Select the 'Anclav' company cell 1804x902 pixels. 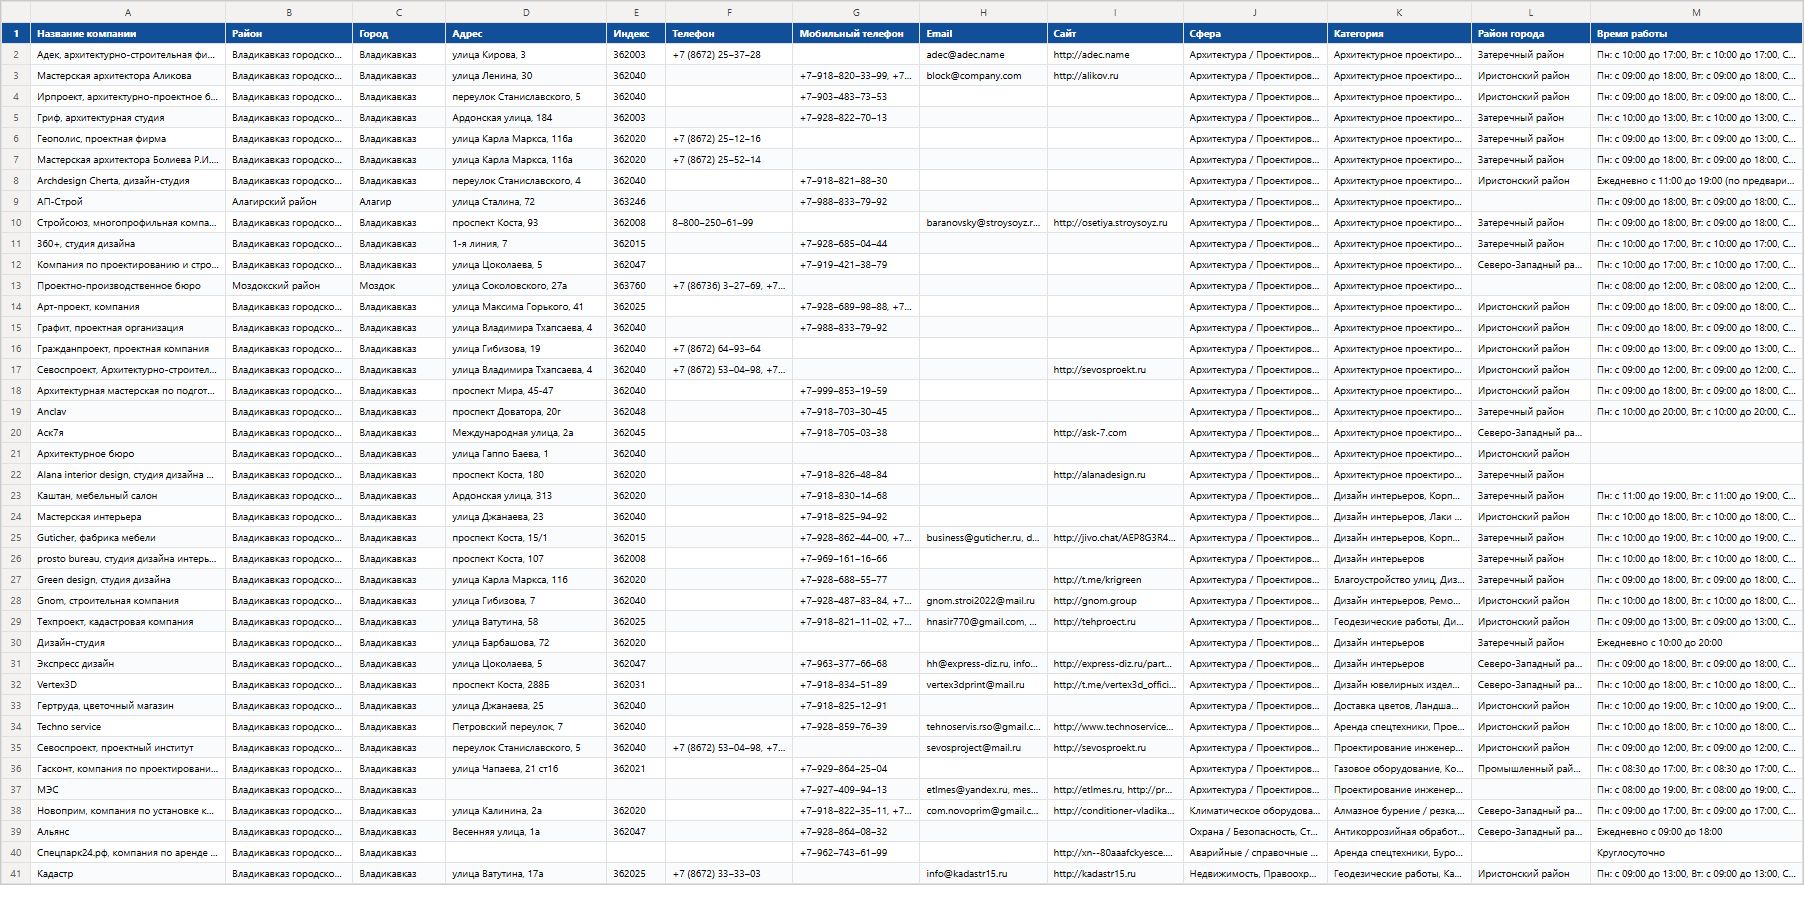pos(128,412)
